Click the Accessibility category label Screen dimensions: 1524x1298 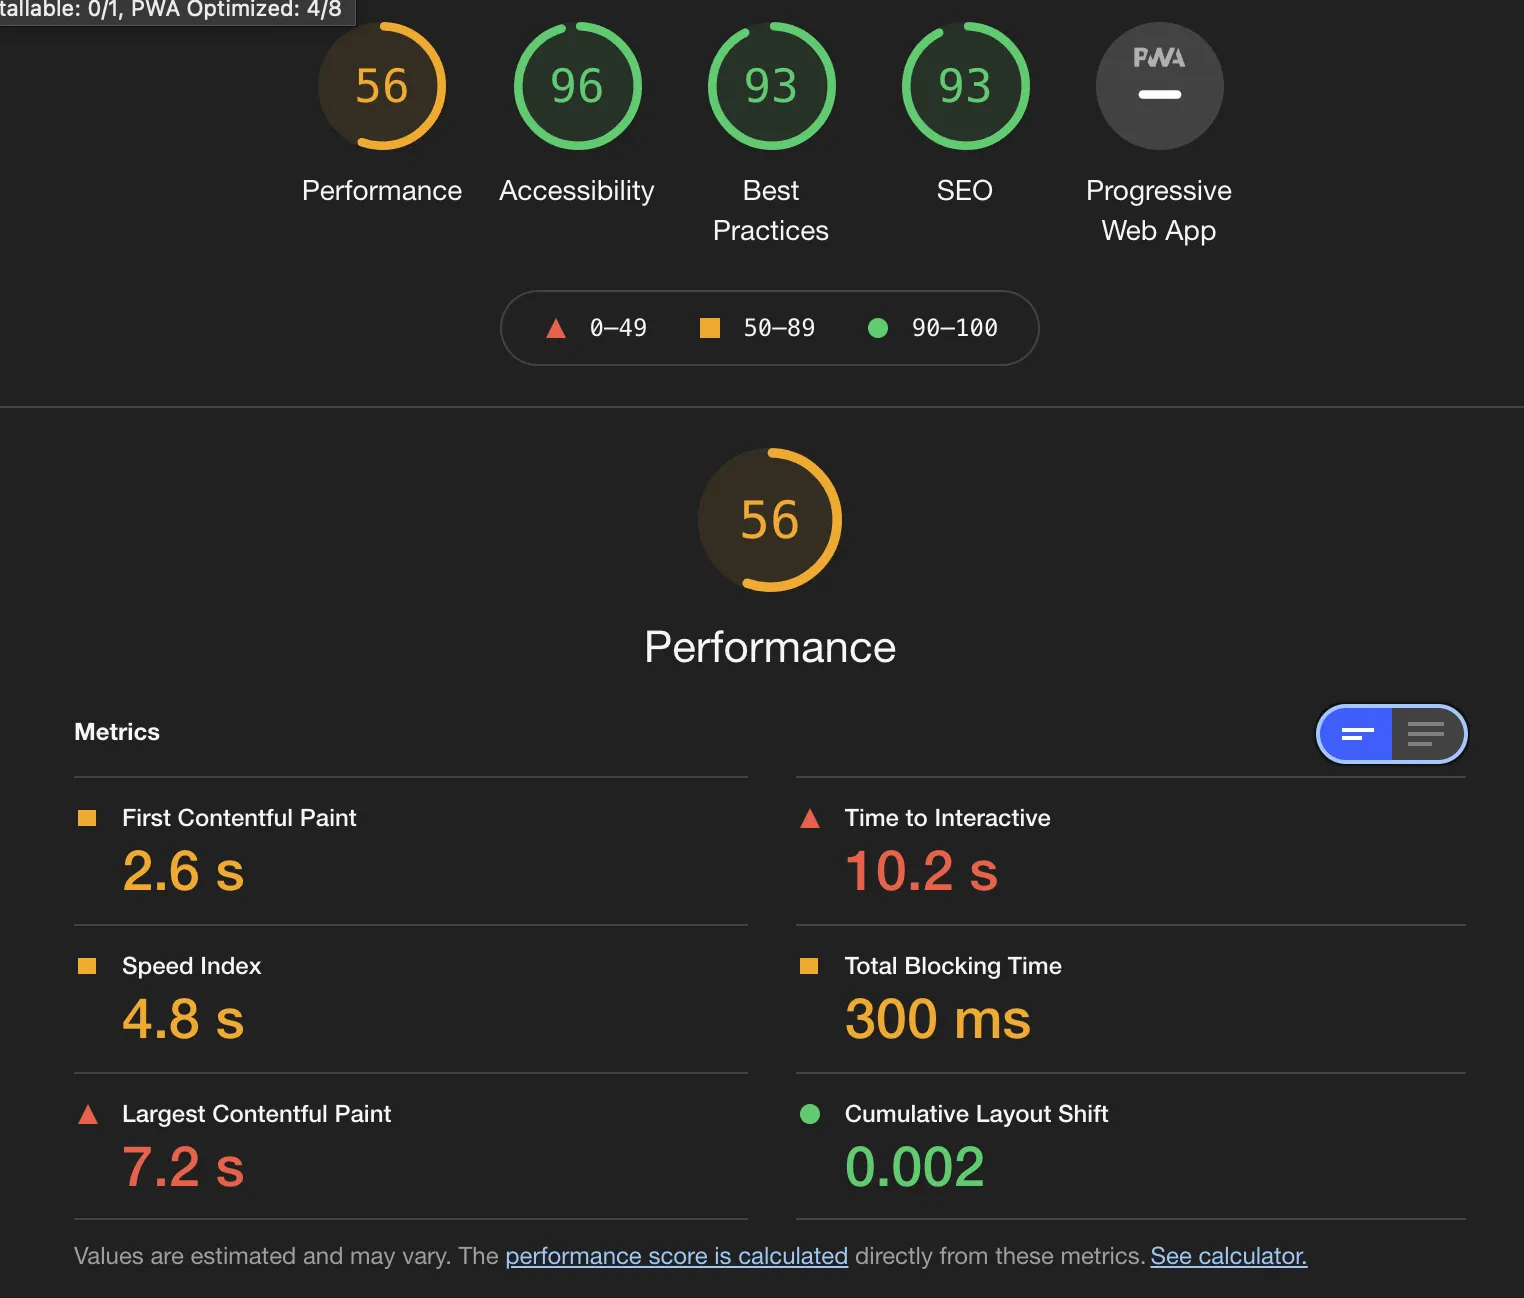click(x=577, y=191)
